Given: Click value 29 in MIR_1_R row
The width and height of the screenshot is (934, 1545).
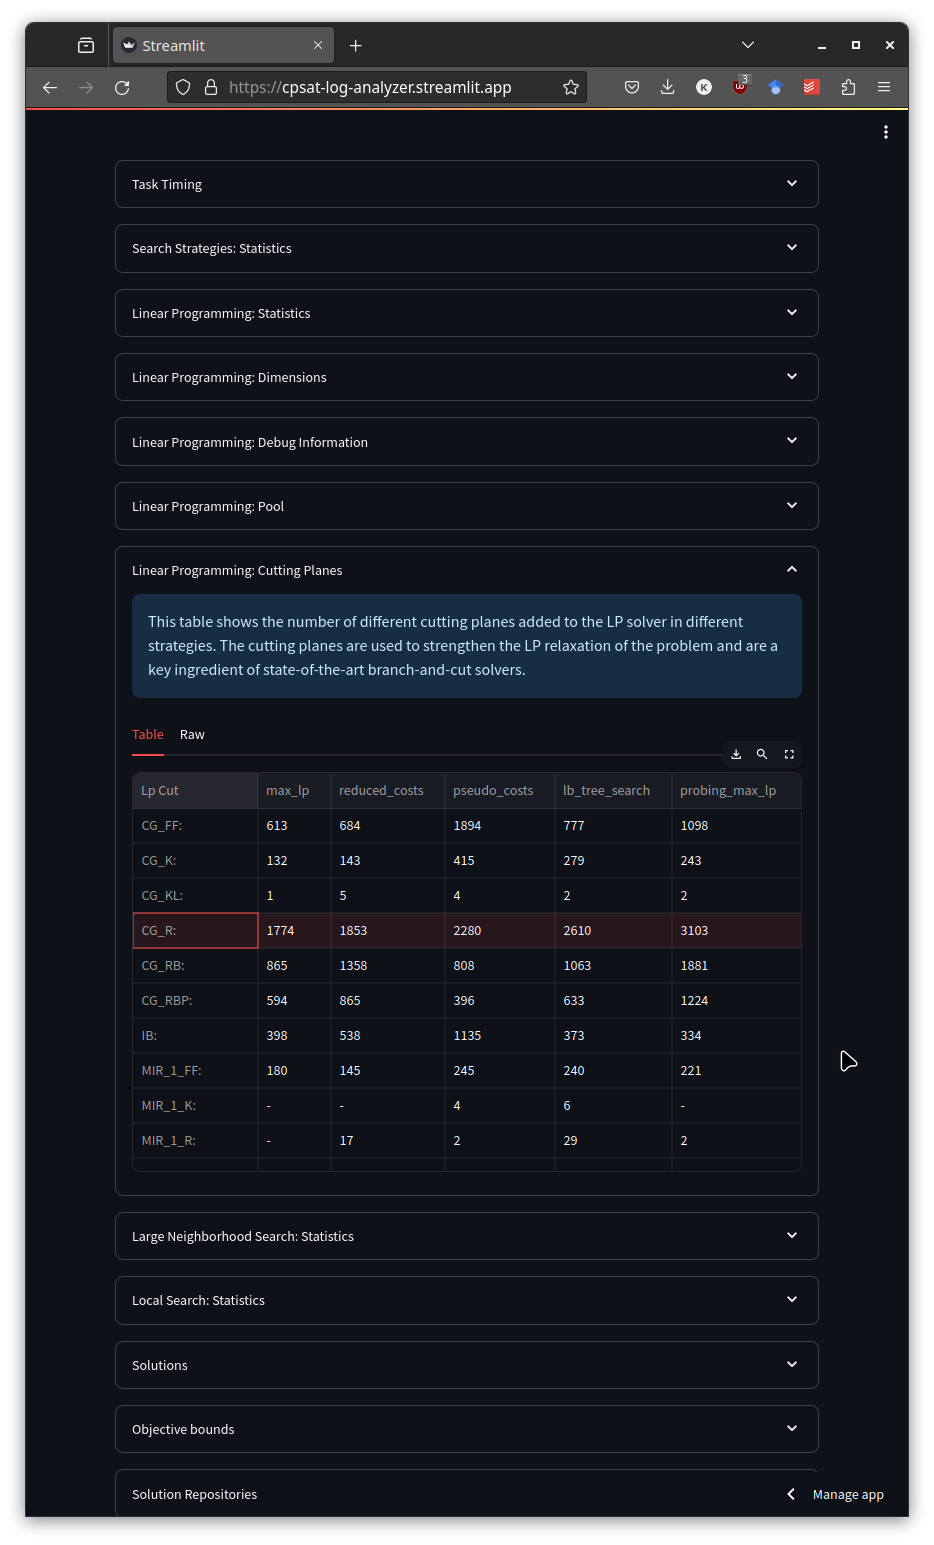Looking at the screenshot, I should tap(613, 1141).
